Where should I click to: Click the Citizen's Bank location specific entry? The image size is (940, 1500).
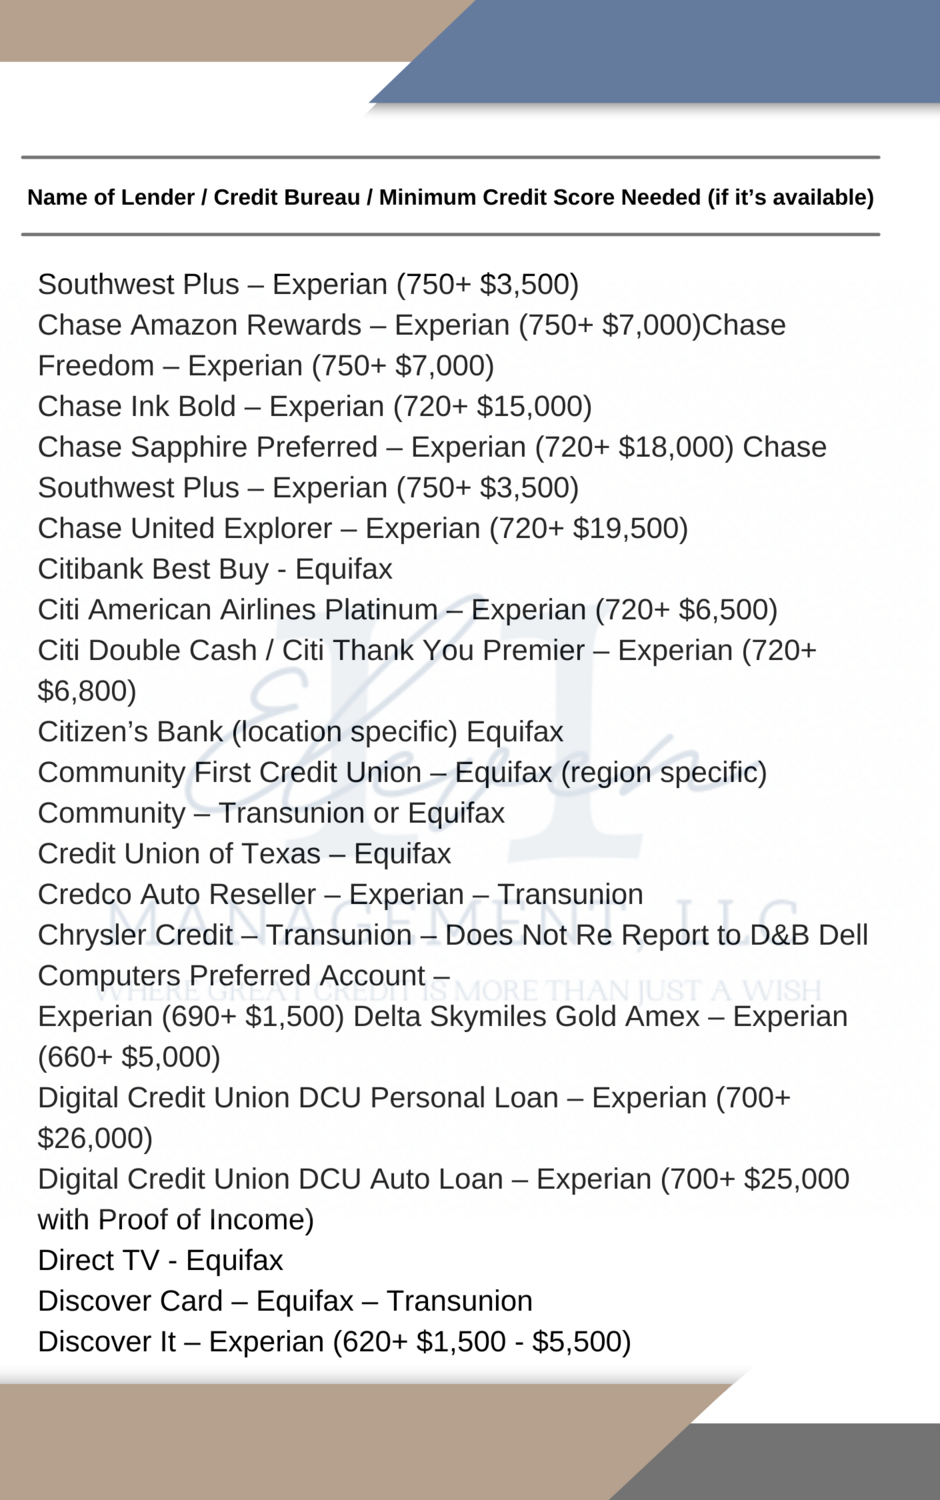300,732
